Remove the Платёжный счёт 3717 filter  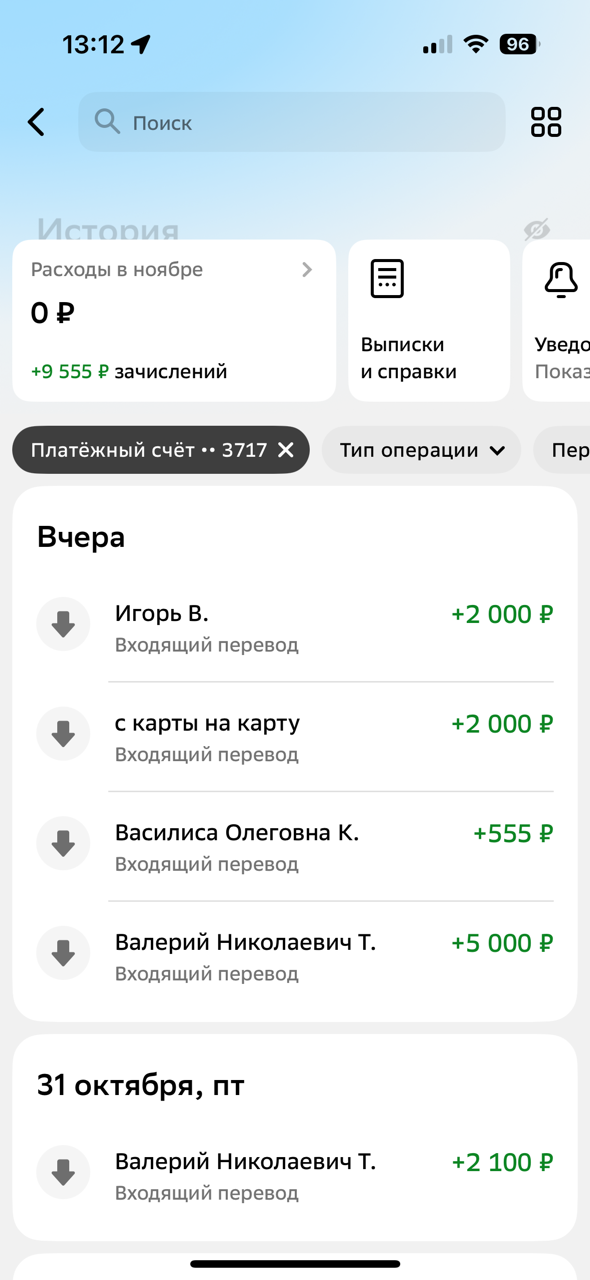(x=284, y=450)
